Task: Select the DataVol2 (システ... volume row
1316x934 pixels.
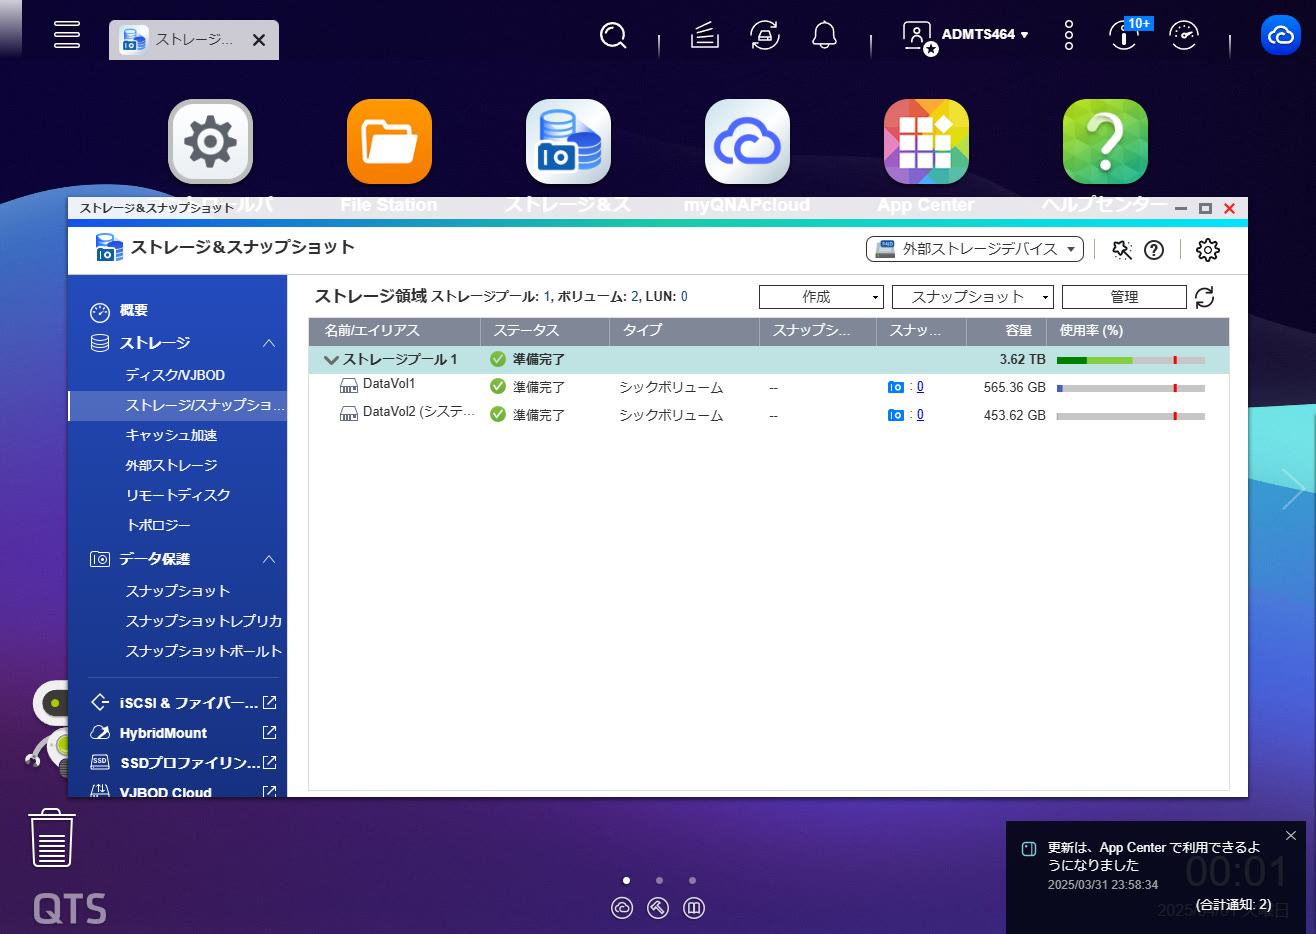Action: (769, 415)
